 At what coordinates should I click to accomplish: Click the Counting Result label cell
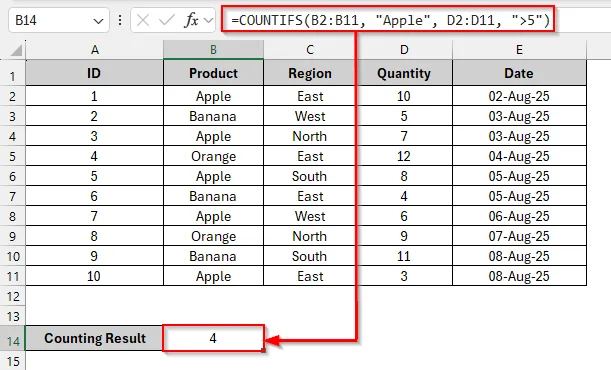[x=94, y=338]
